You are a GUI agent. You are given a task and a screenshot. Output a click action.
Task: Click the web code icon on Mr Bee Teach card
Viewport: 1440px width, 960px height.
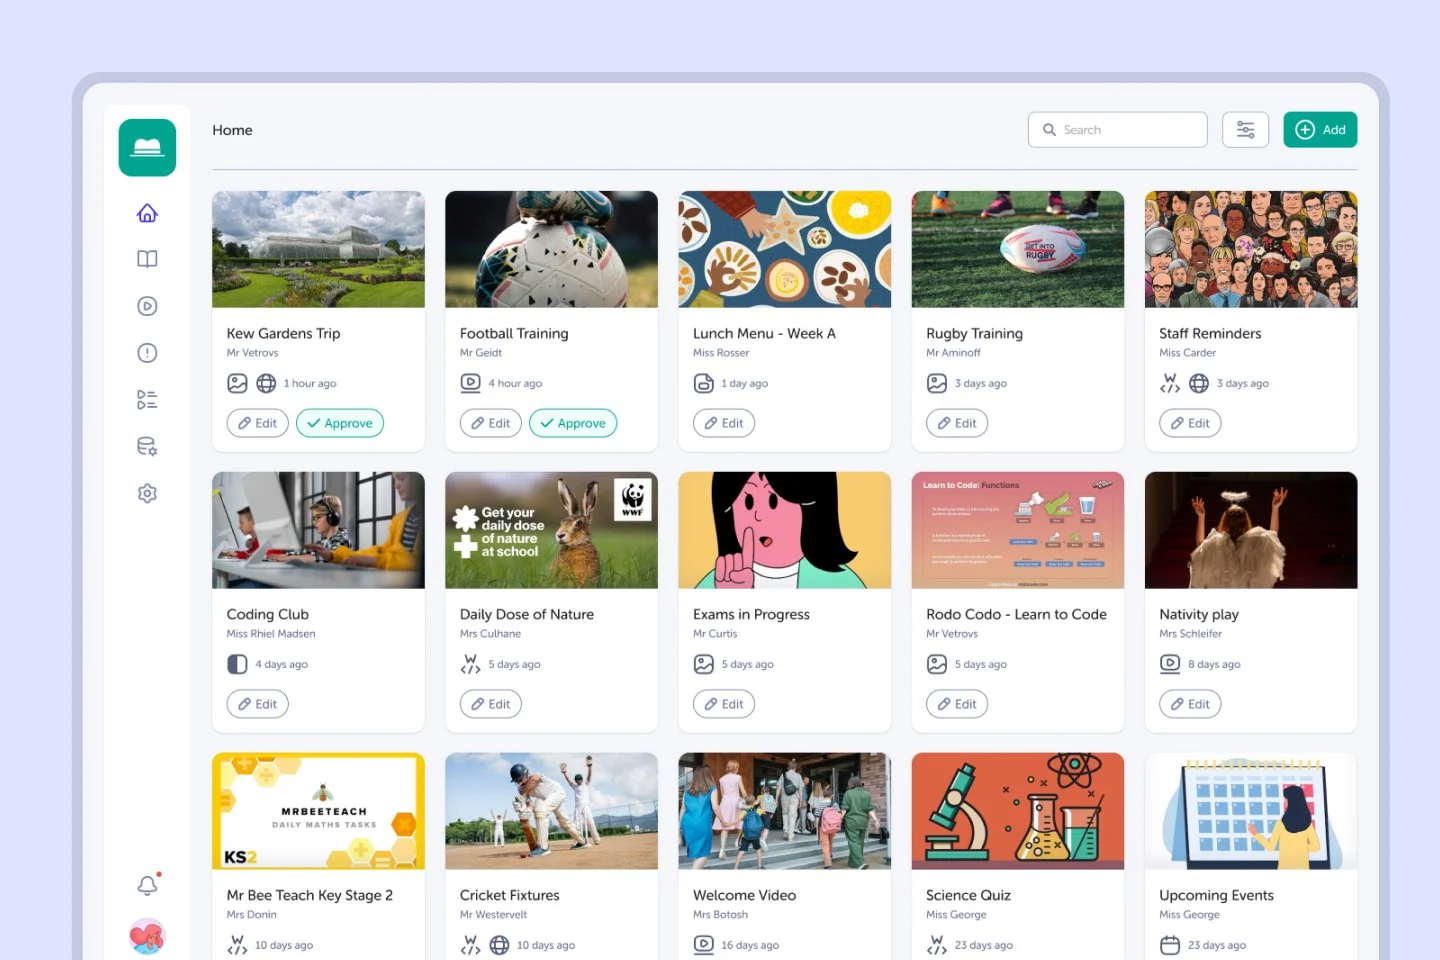(237, 945)
